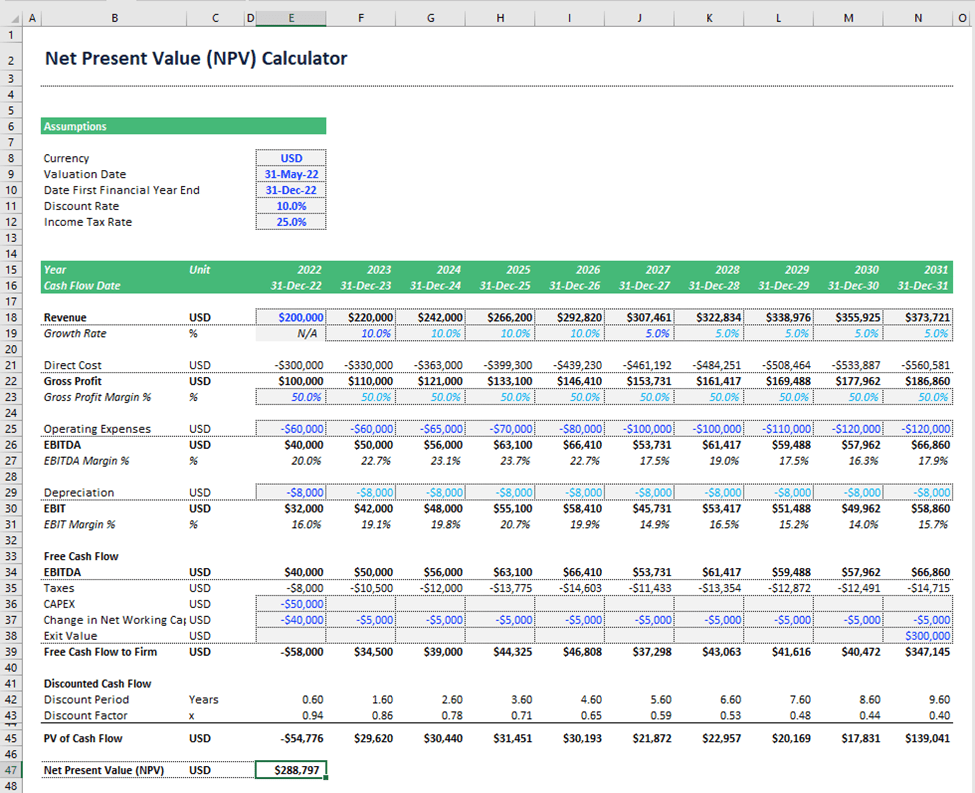Click the Net Present Value (NPV) label
This screenshot has height=793, width=975.
(104, 770)
